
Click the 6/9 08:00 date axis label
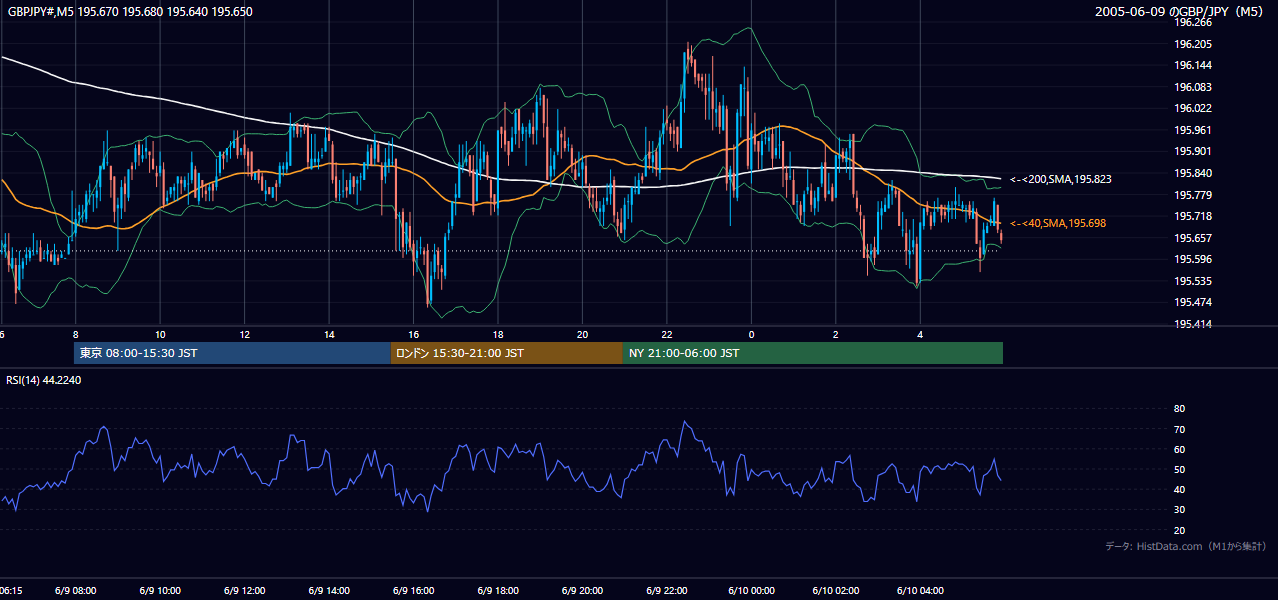pos(75,590)
